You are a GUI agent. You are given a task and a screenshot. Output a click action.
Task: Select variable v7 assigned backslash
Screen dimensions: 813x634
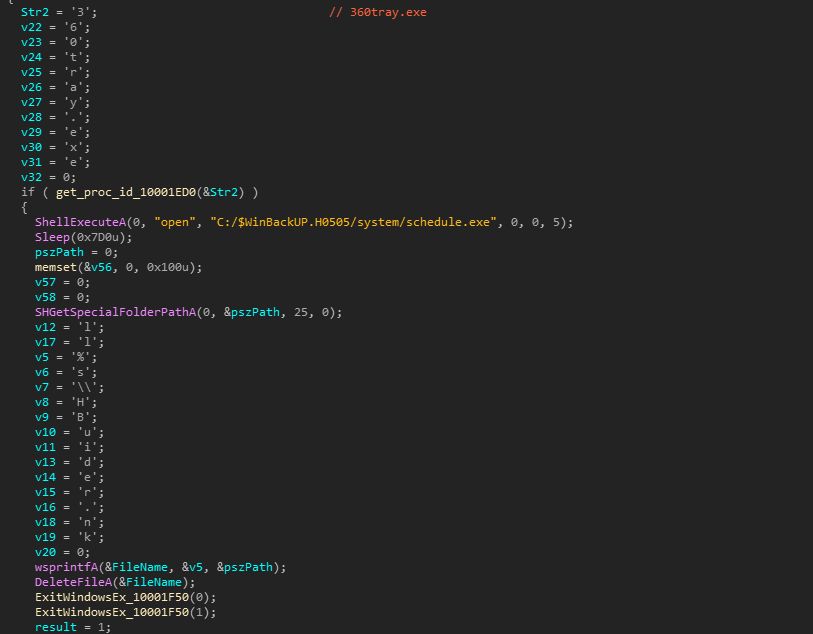[x=42, y=387]
